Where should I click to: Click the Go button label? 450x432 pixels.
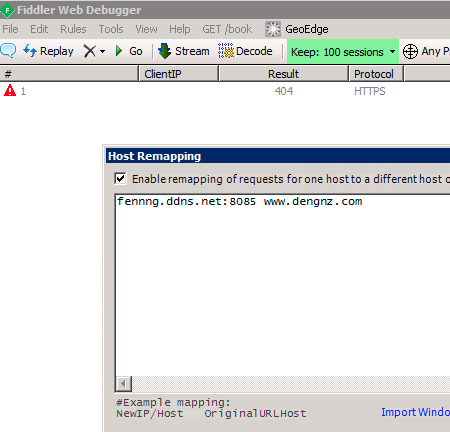136,51
